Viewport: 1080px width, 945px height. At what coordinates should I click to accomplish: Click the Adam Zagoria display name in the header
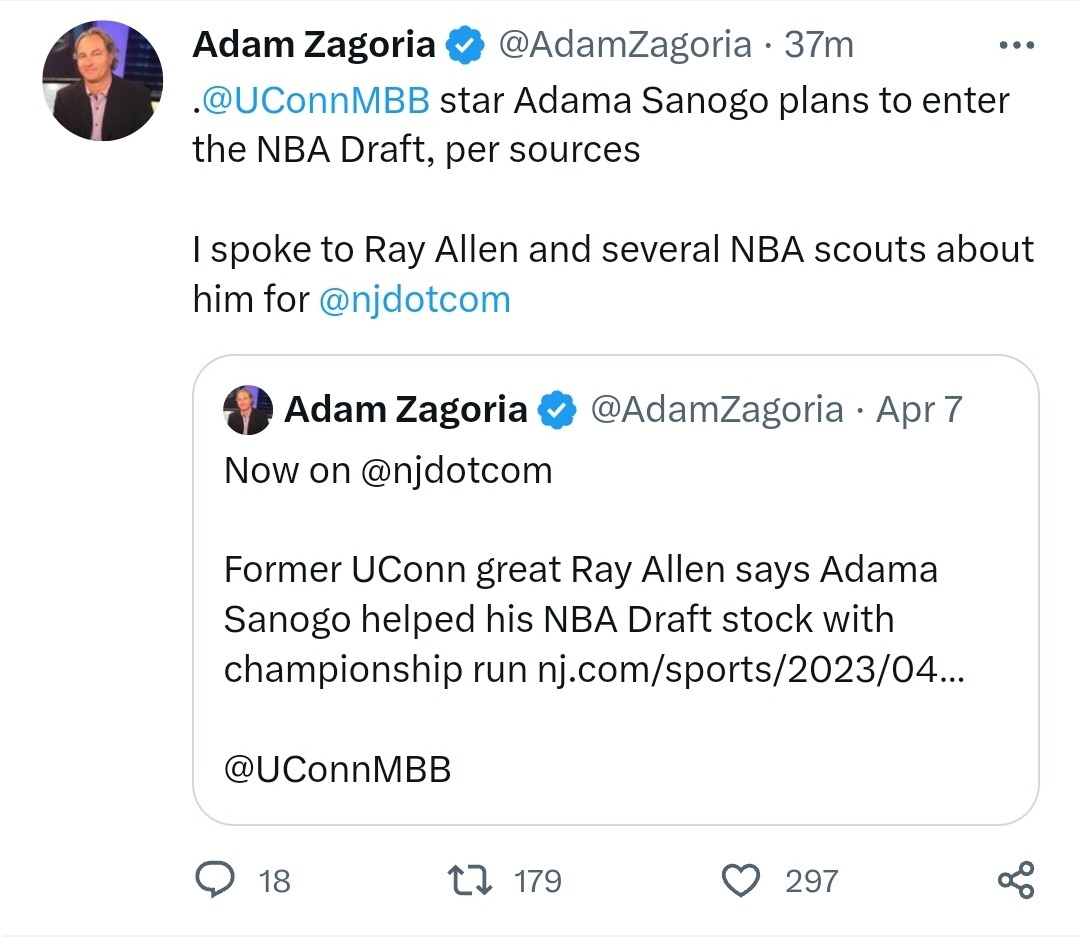(313, 45)
